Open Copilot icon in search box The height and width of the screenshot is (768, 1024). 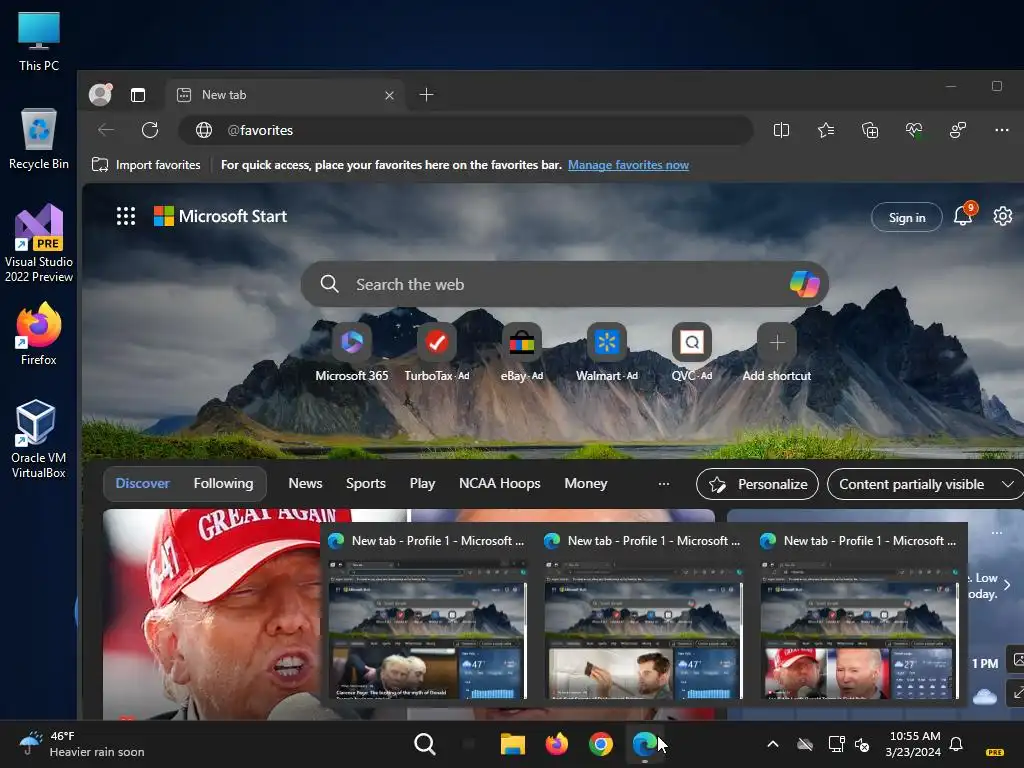click(805, 284)
